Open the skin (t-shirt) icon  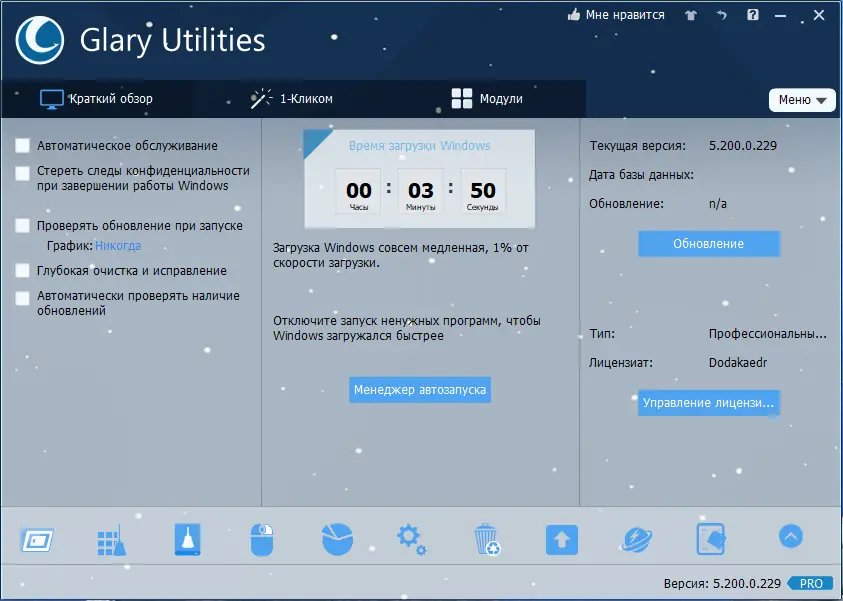tap(691, 15)
